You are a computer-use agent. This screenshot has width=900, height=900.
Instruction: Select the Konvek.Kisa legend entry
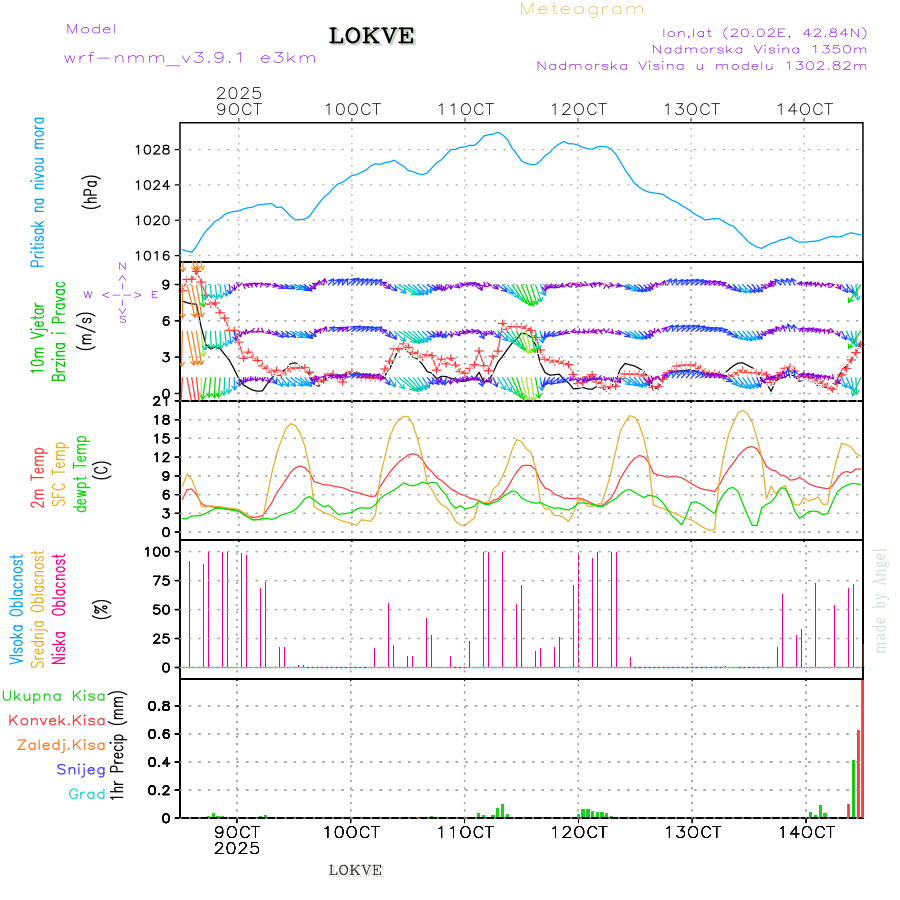point(57,720)
